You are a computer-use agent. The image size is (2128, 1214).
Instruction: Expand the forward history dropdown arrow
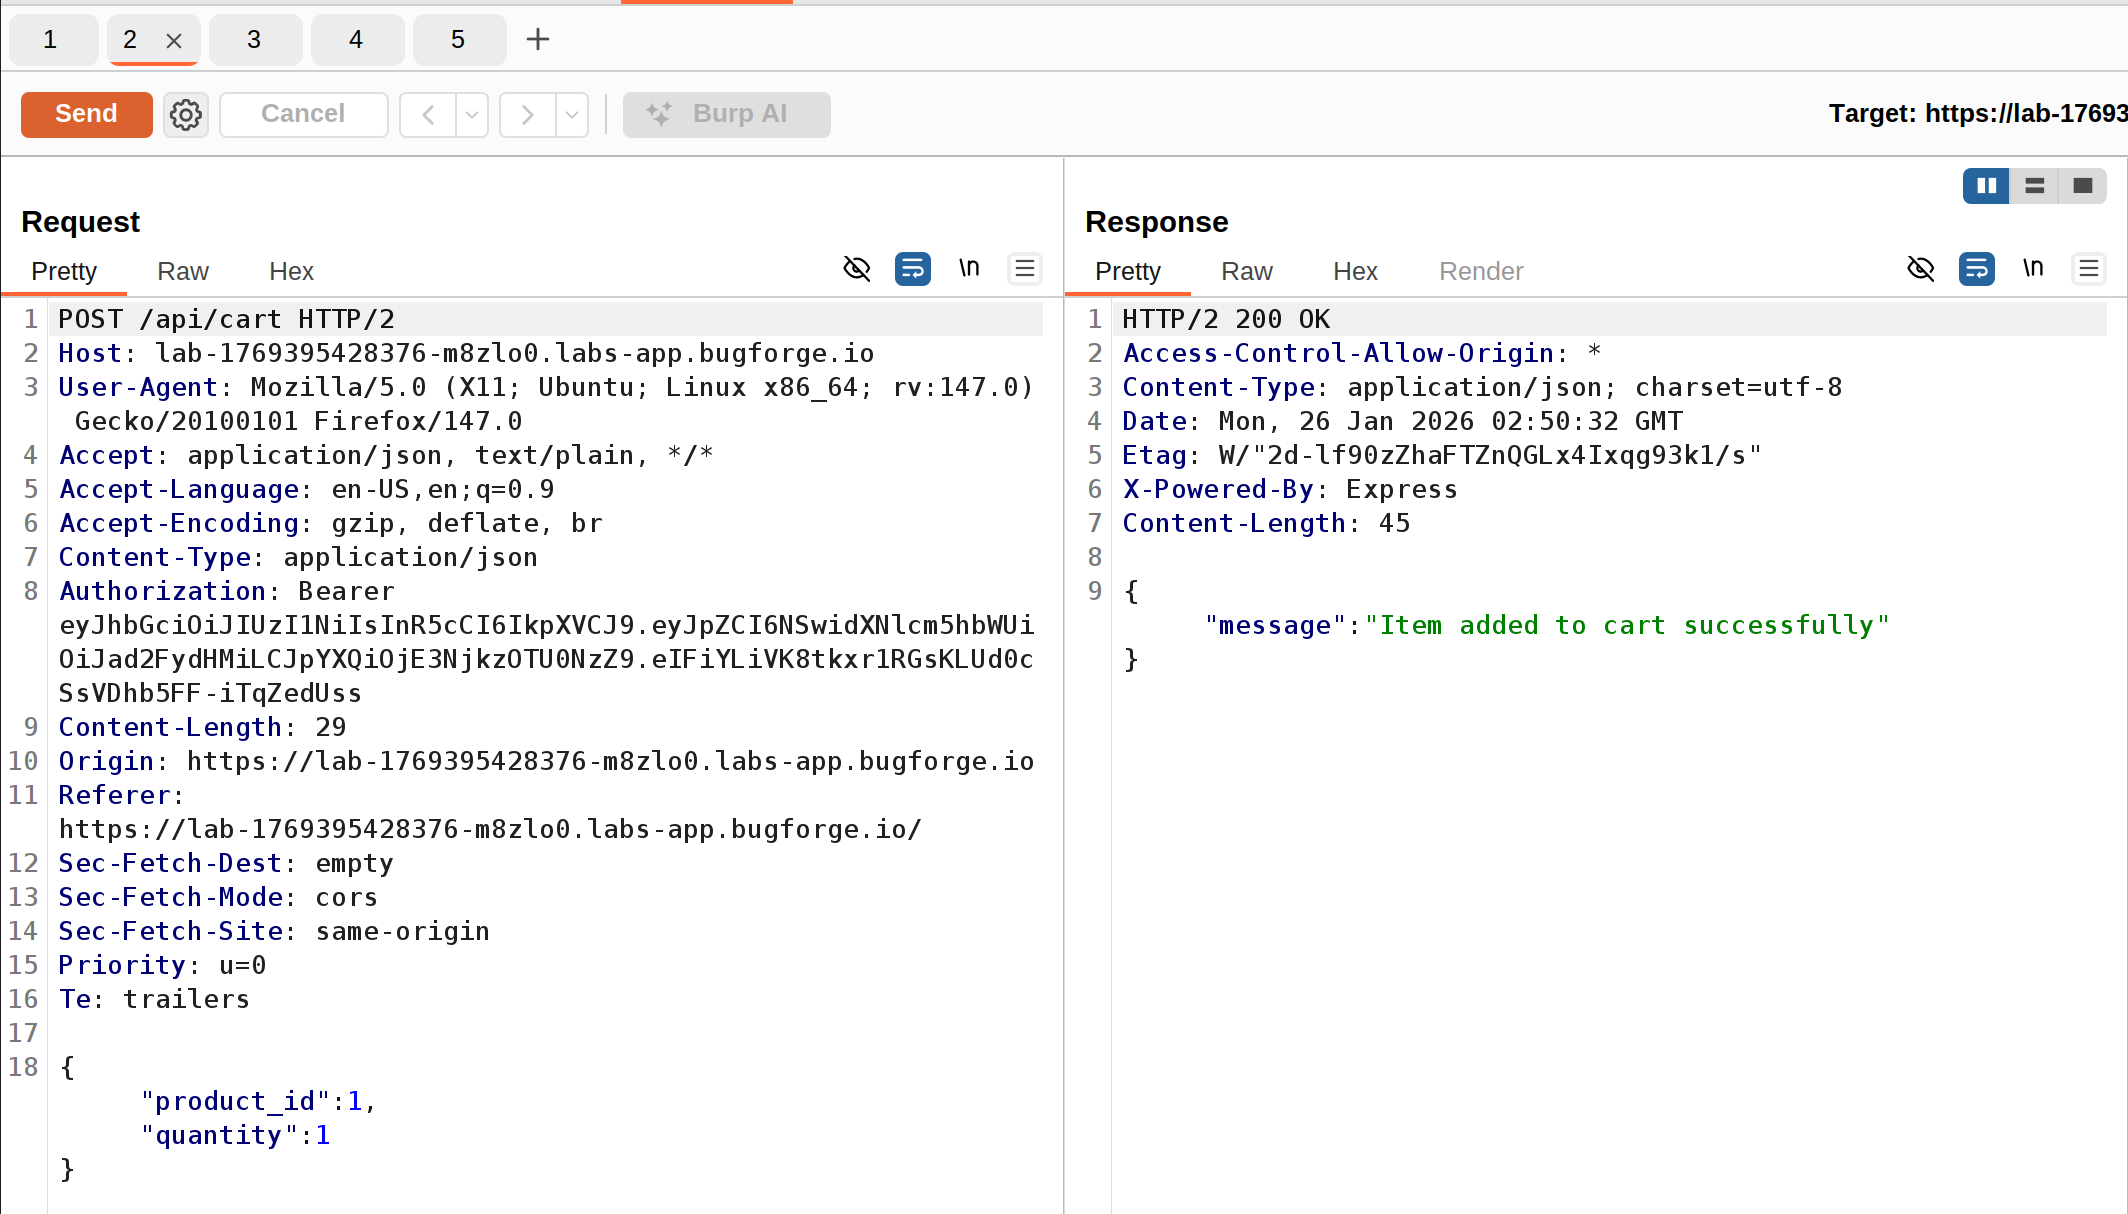point(572,114)
